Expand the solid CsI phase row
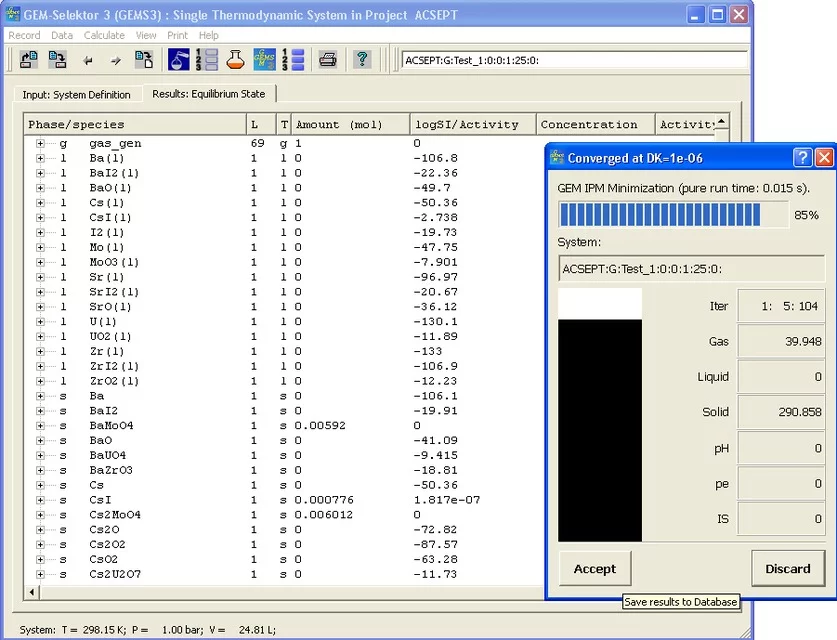 click(40, 500)
